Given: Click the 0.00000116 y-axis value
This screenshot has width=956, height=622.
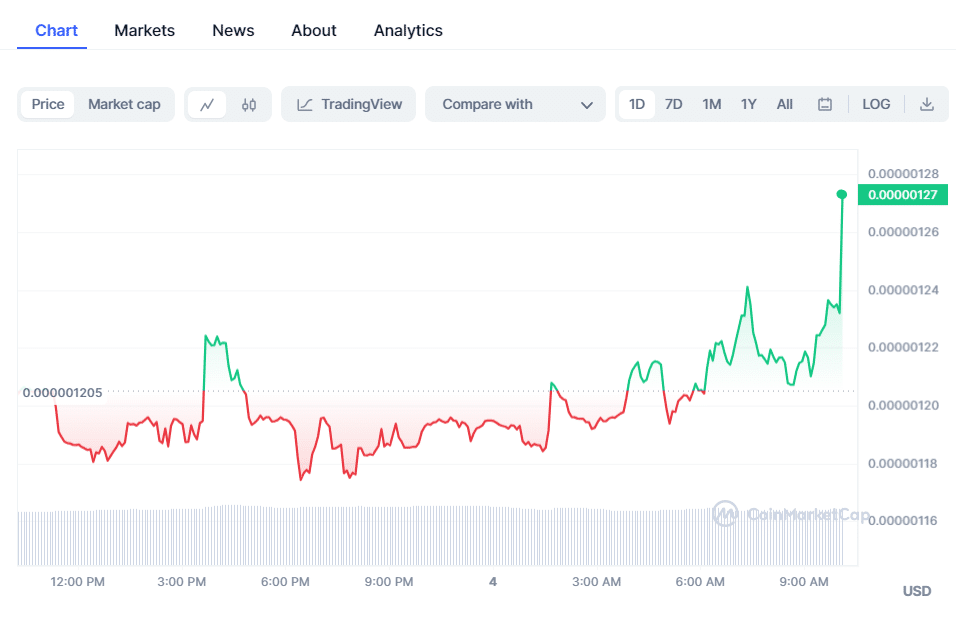Looking at the screenshot, I should click(x=903, y=520).
